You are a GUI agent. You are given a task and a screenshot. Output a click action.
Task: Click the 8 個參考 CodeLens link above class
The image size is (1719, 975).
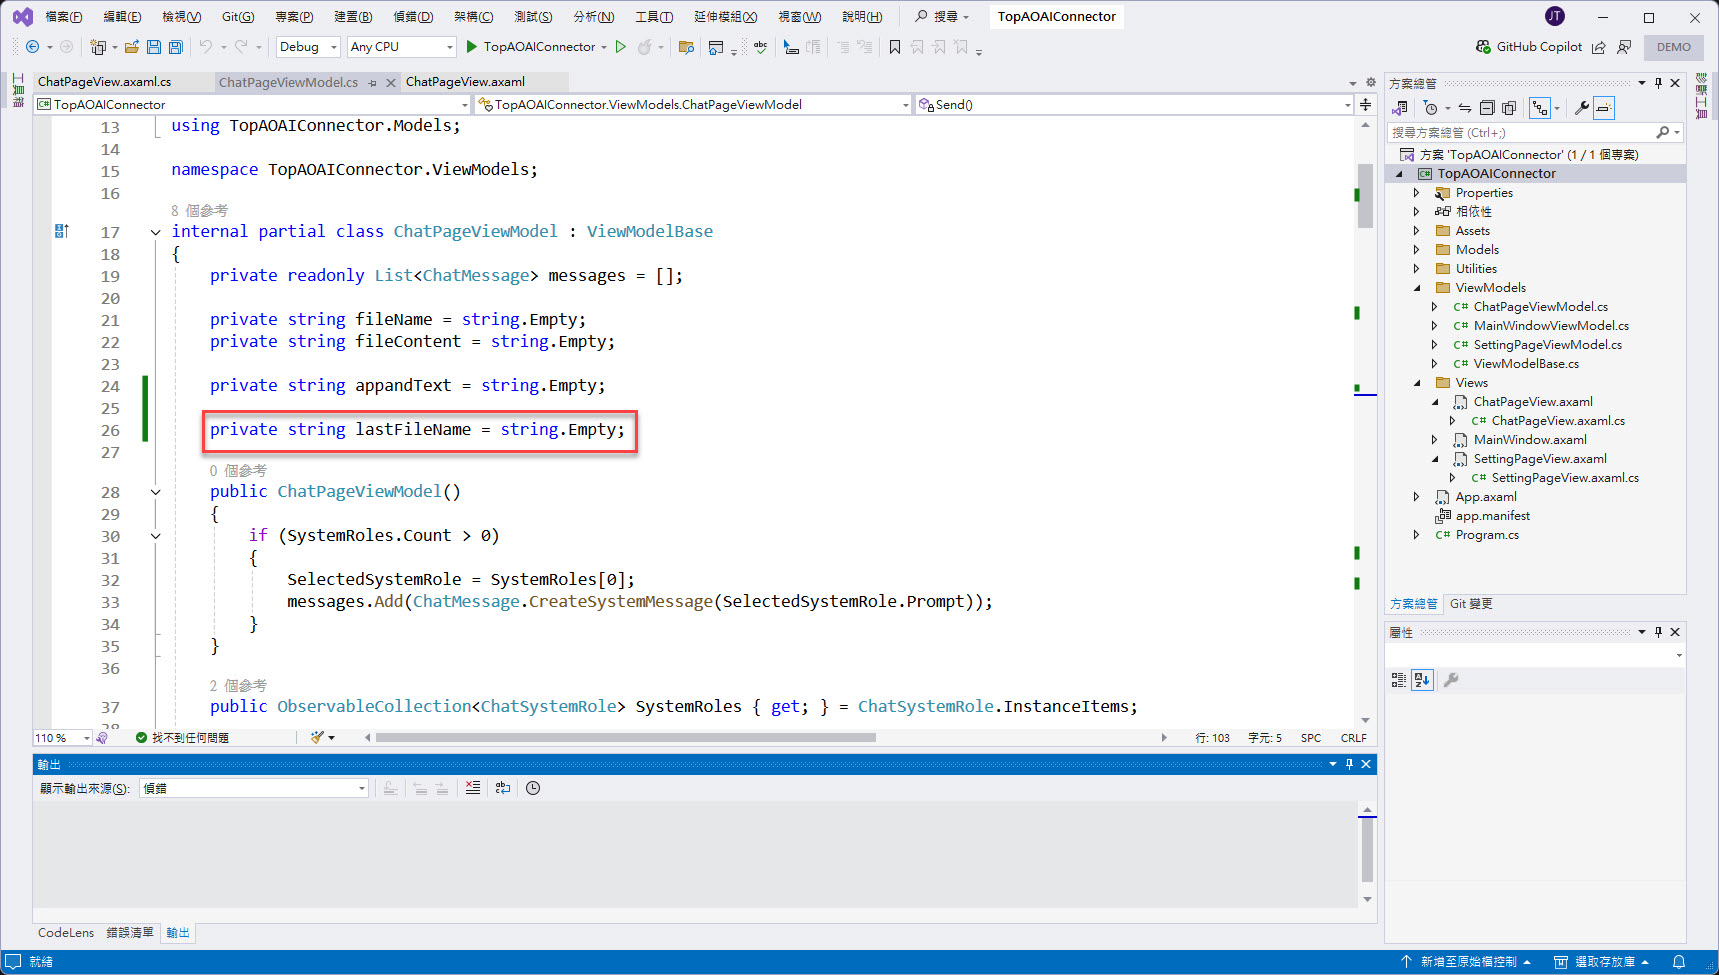tap(199, 211)
